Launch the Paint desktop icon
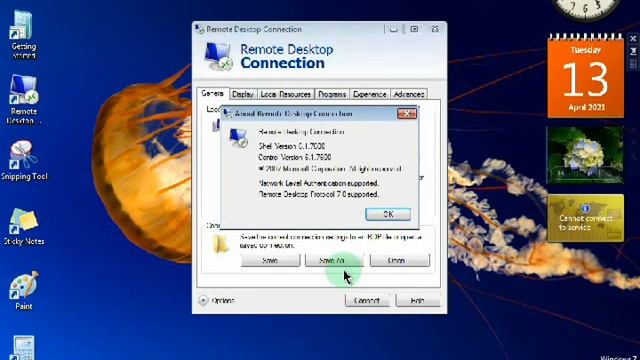The width and height of the screenshot is (640, 360). tap(24, 290)
